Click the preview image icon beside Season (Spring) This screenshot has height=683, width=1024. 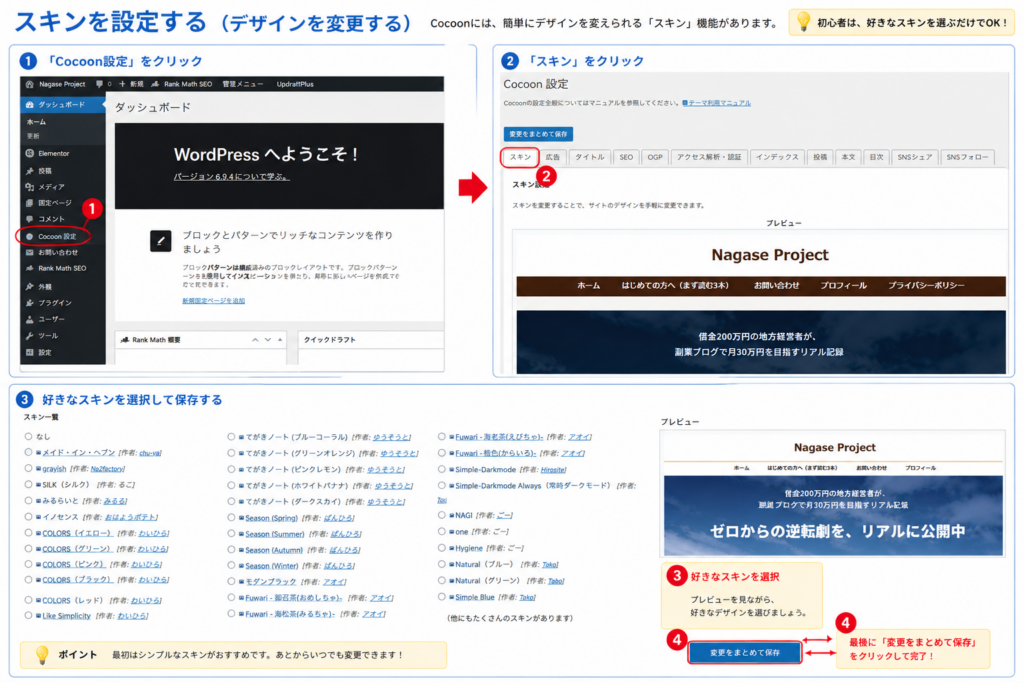242,518
